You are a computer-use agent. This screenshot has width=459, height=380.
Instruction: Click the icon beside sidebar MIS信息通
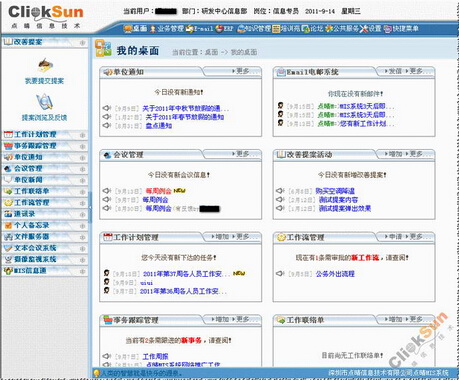pos(8,271)
